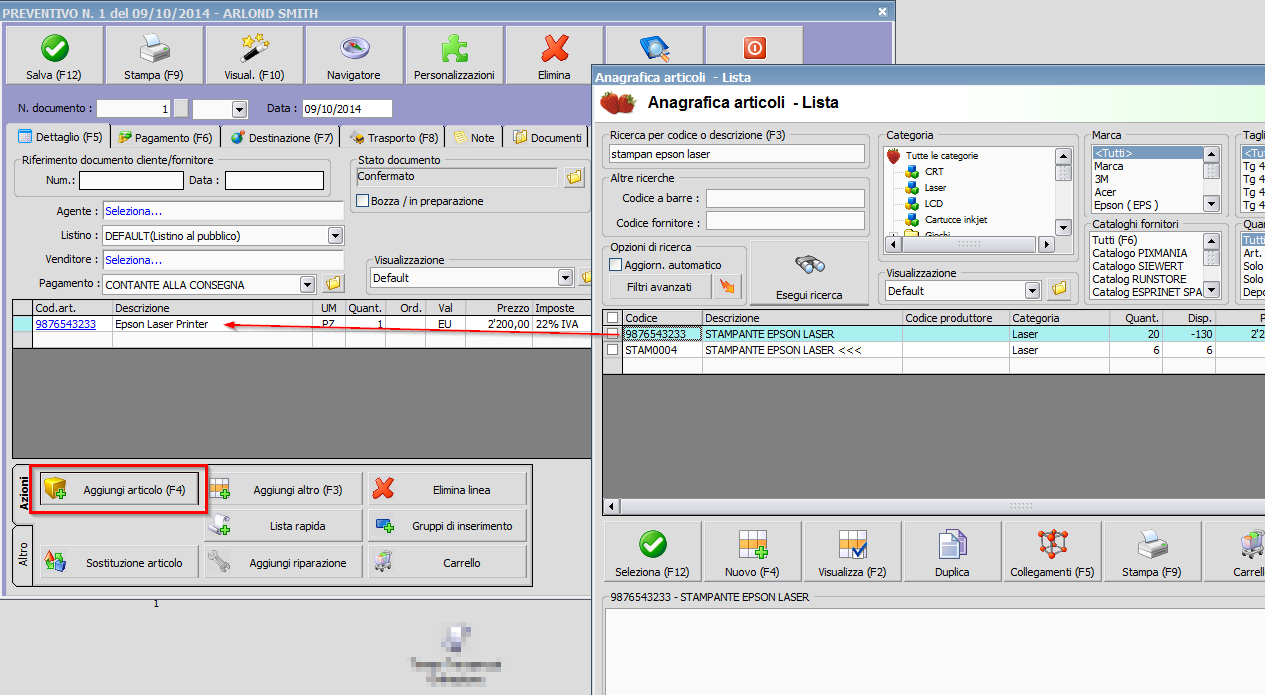This screenshot has height=695, width=1265.
Task: Click the red power exit toolbar button
Action: (x=754, y=46)
